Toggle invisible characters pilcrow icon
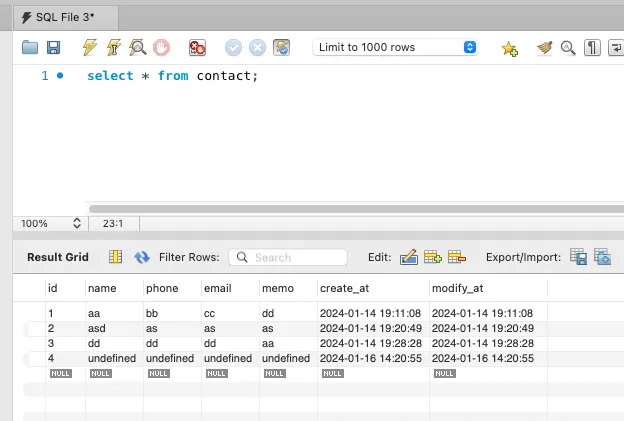Viewport: 624px width, 421px height. coord(592,48)
